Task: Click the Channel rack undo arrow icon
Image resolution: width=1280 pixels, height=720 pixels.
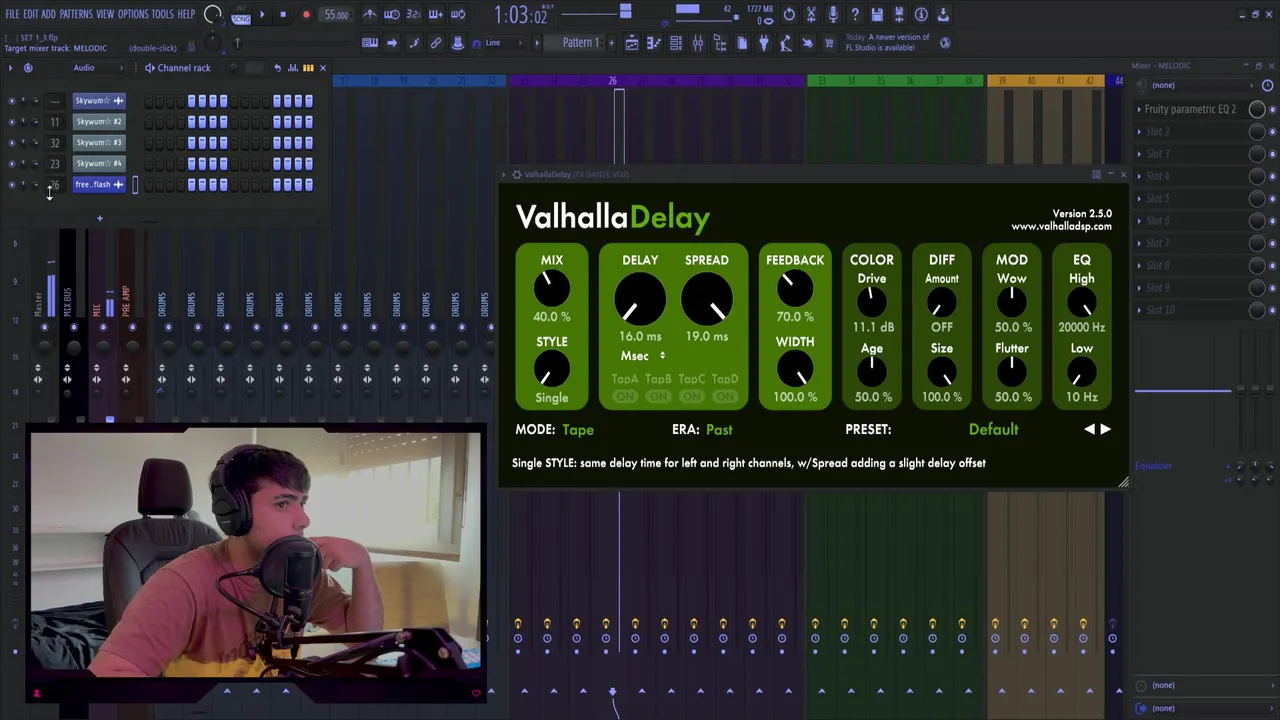Action: [278, 68]
